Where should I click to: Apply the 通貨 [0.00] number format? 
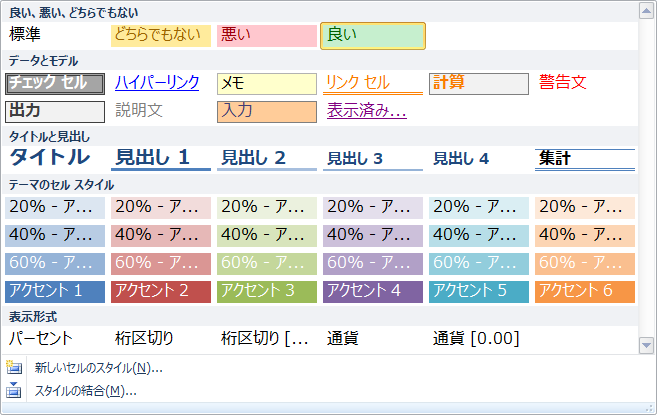pos(479,339)
